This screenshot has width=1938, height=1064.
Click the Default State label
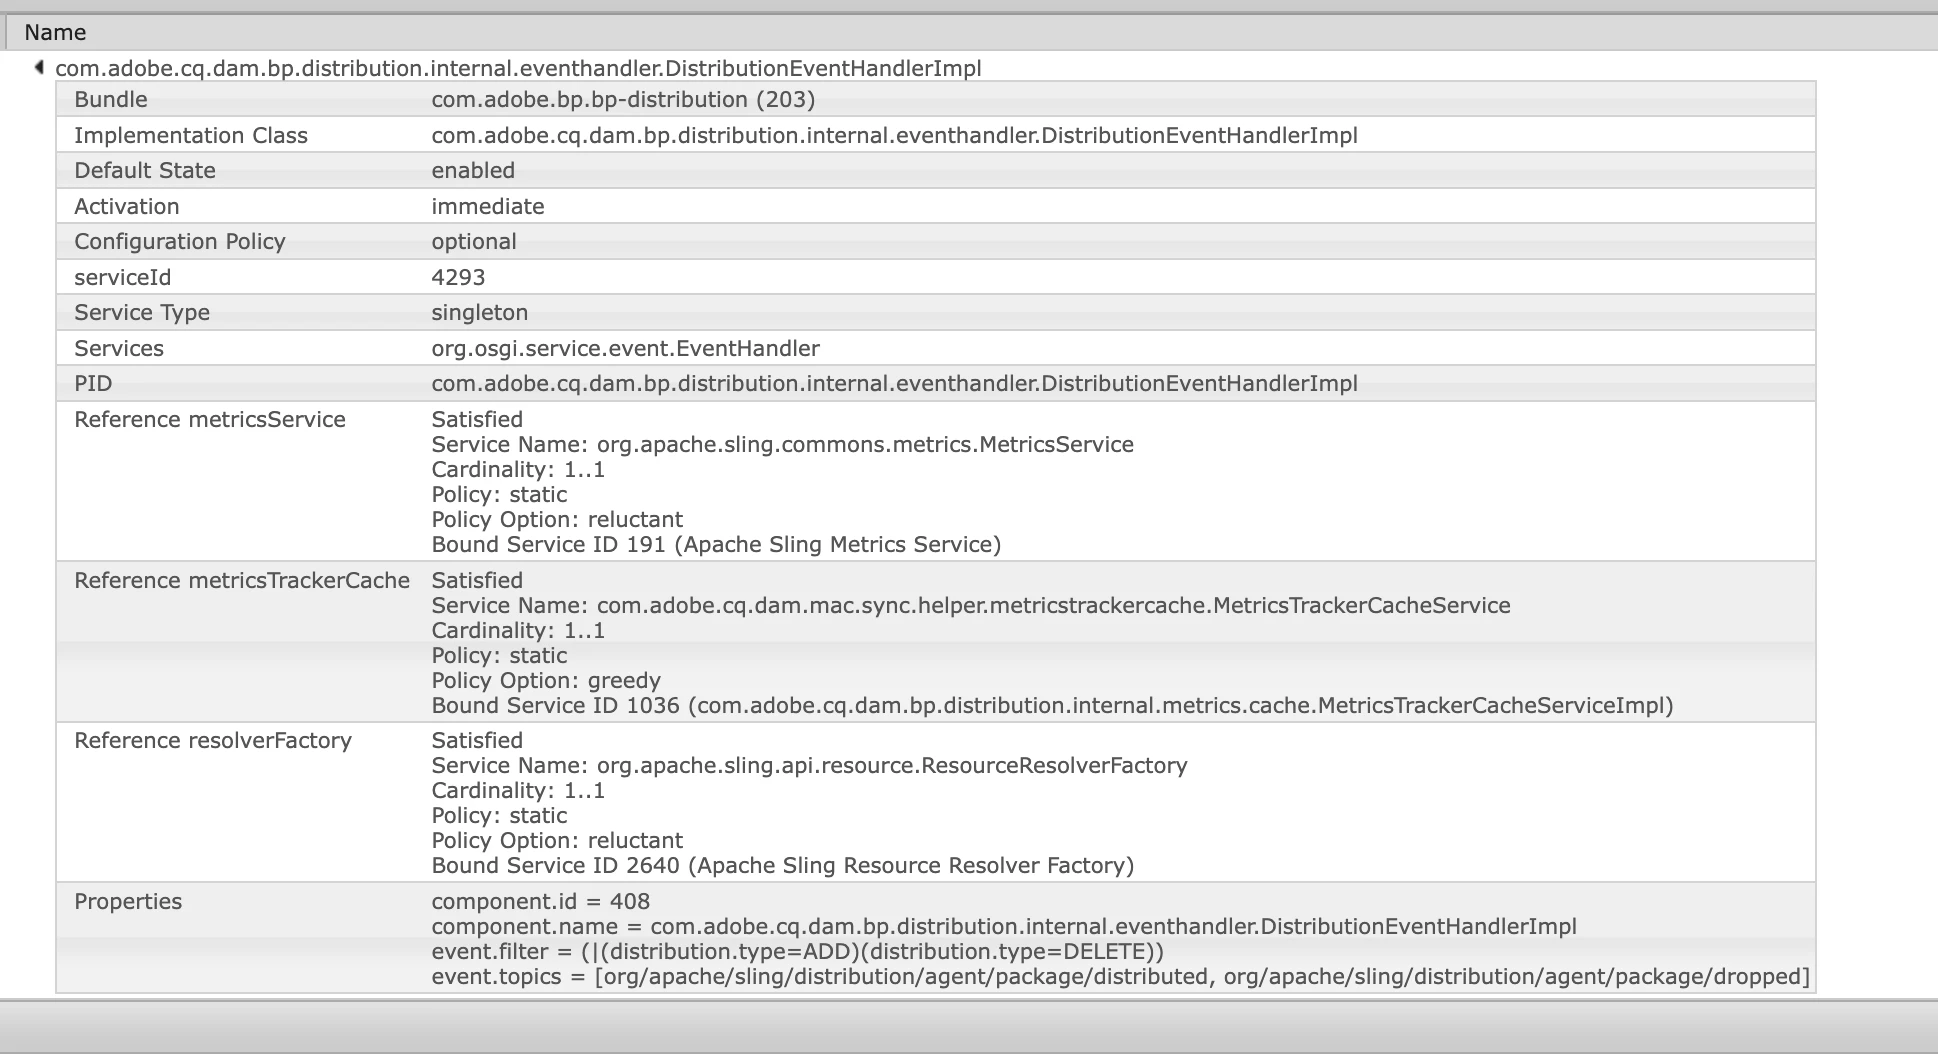pyautogui.click(x=145, y=171)
